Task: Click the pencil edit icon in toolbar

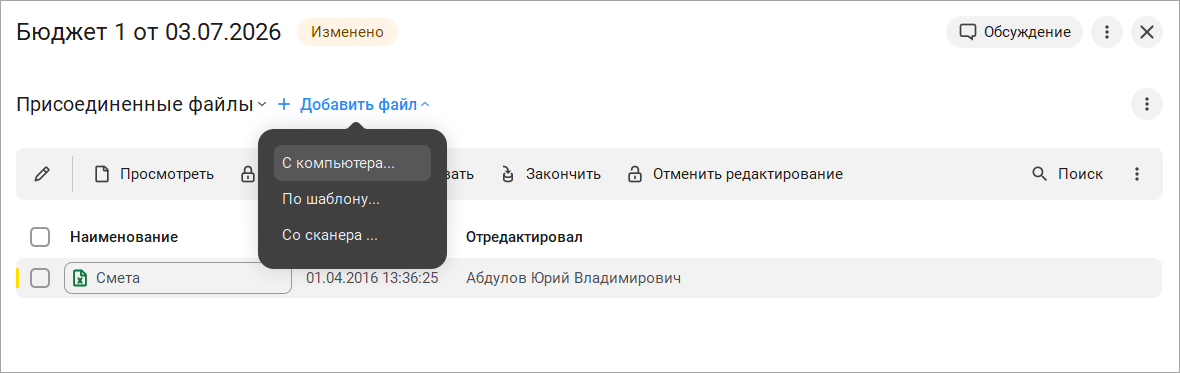Action: click(x=42, y=174)
